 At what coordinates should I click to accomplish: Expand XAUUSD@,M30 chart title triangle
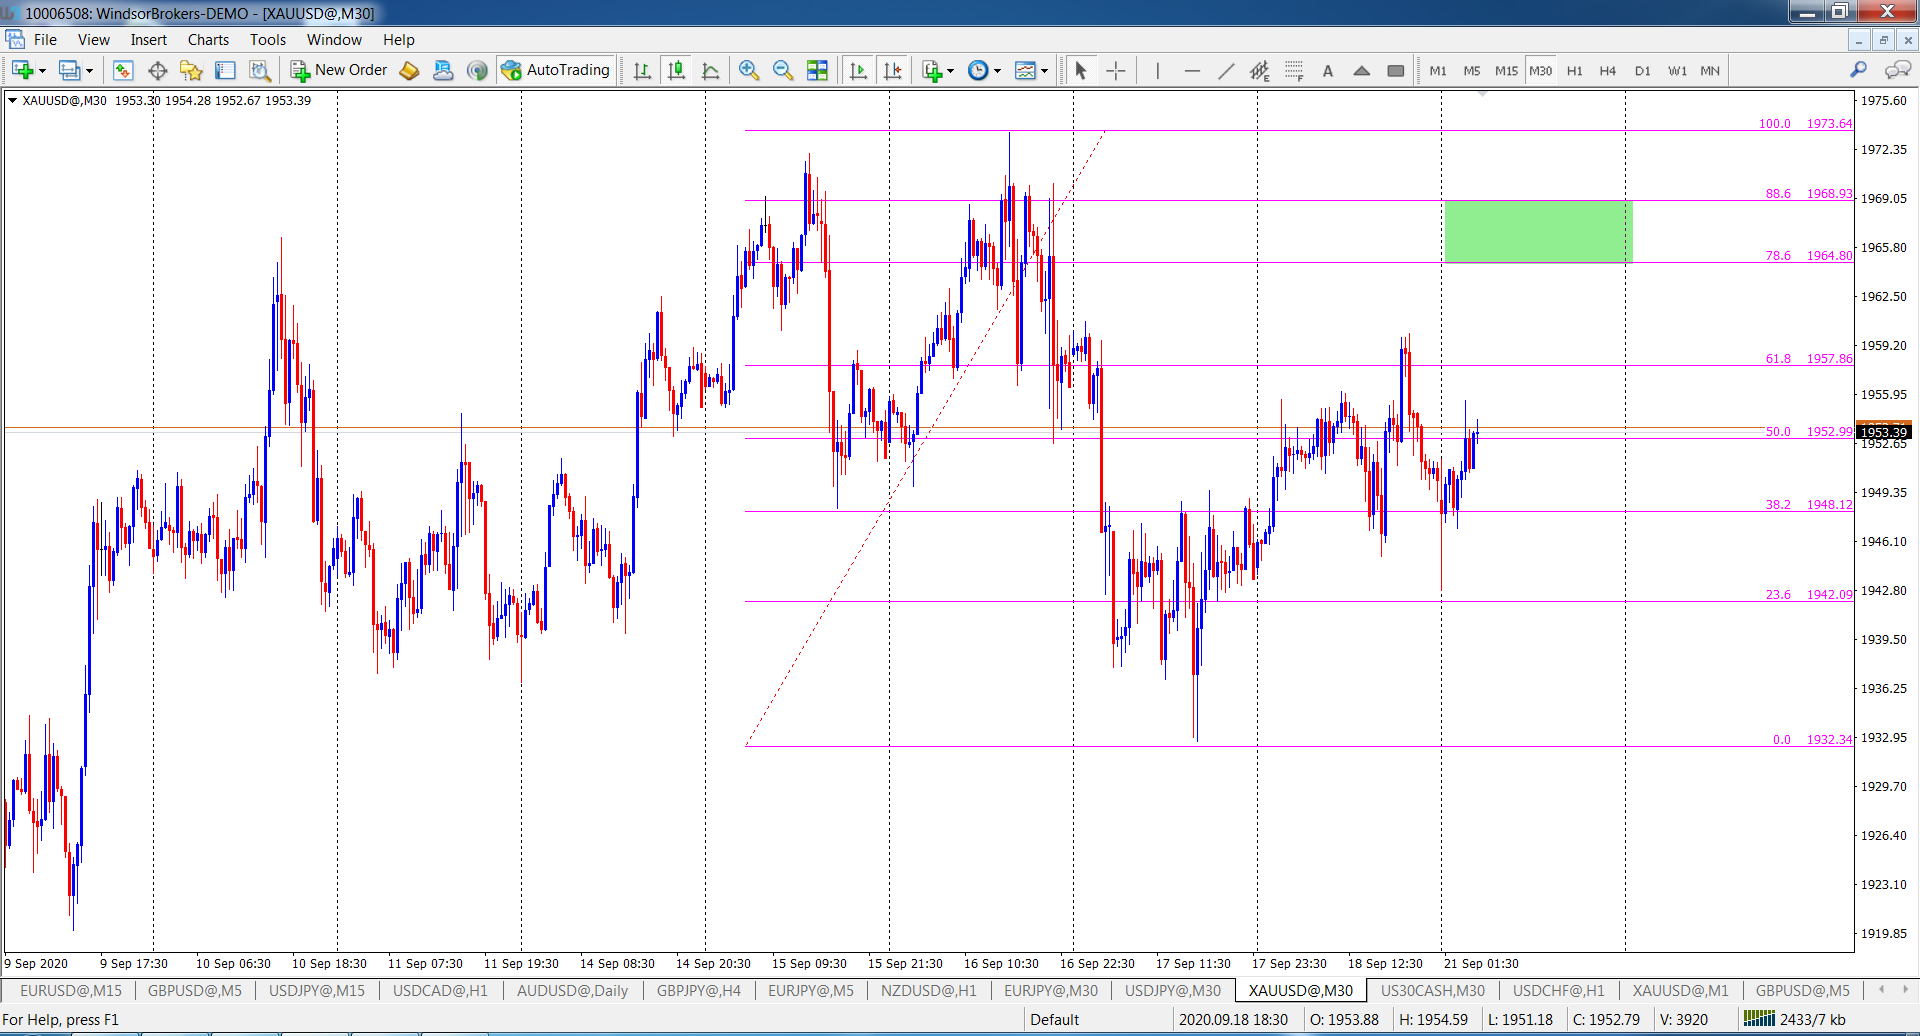pyautogui.click(x=12, y=100)
